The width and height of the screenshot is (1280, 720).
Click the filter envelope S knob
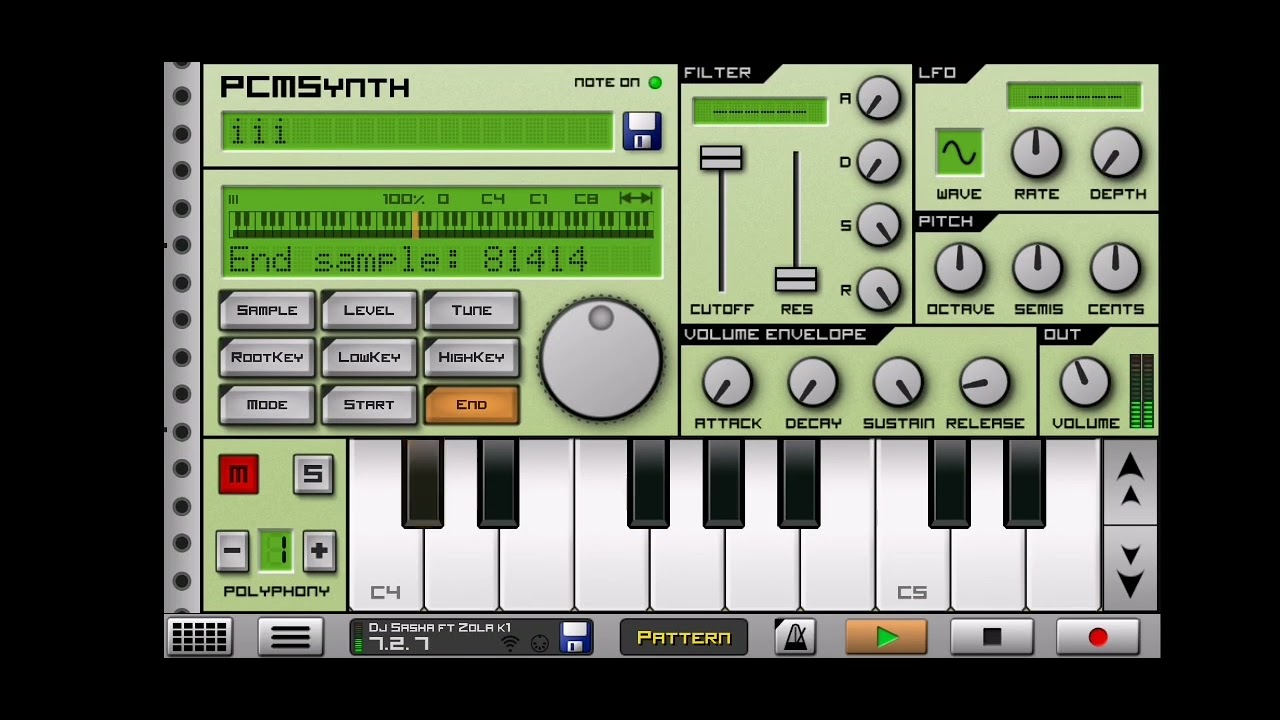point(879,226)
